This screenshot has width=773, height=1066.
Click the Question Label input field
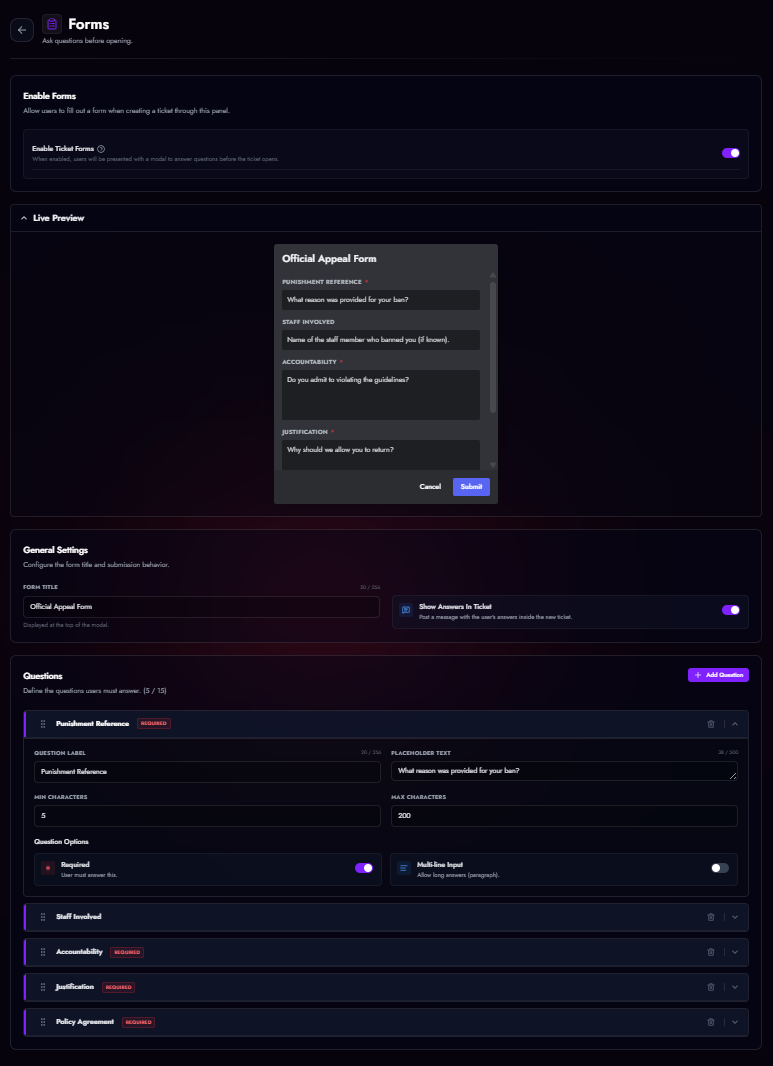pos(207,772)
